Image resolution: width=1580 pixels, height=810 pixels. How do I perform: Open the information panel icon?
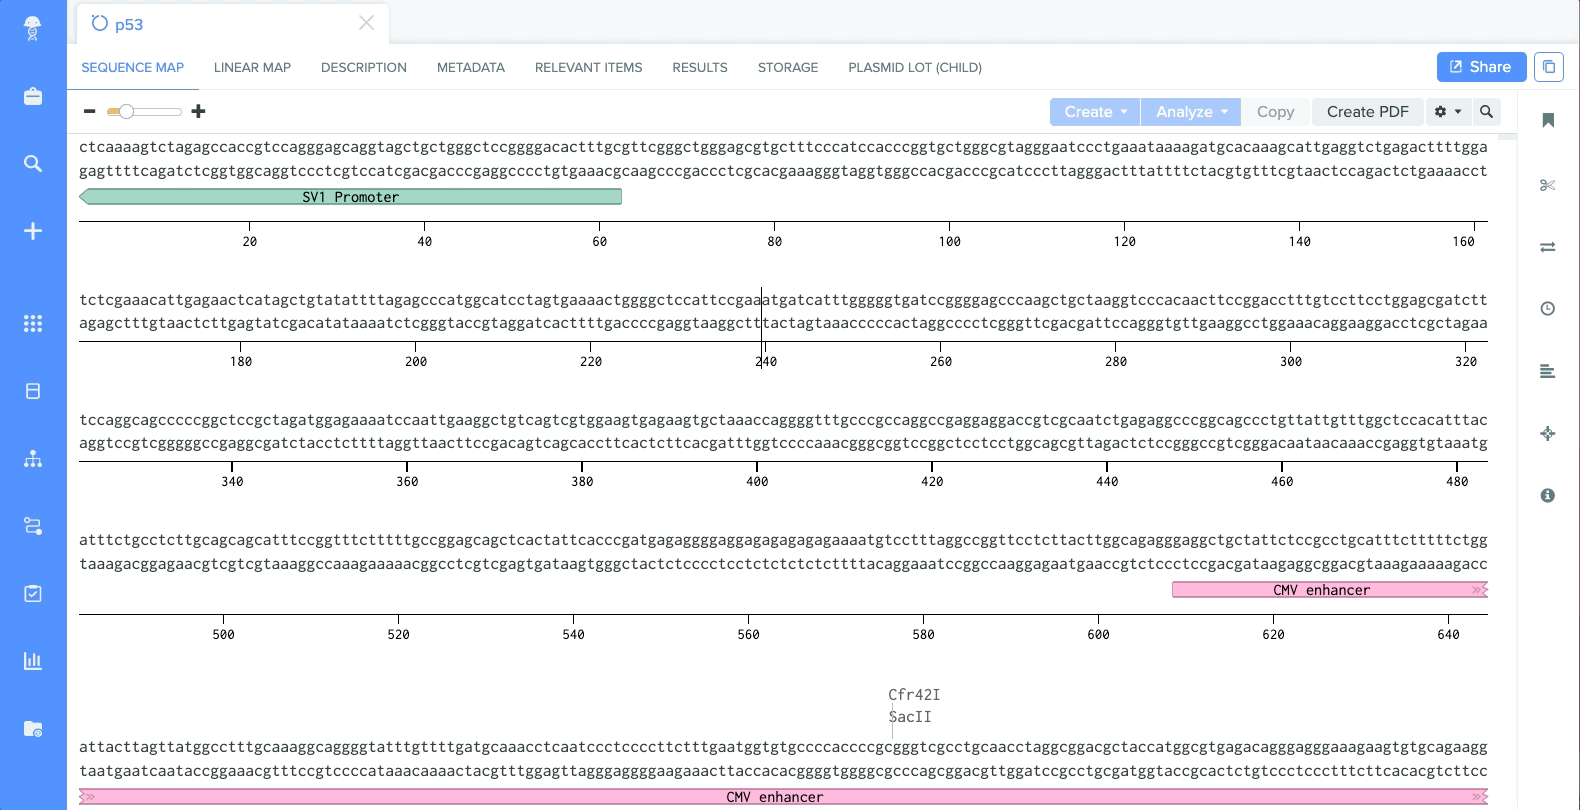(x=1548, y=495)
